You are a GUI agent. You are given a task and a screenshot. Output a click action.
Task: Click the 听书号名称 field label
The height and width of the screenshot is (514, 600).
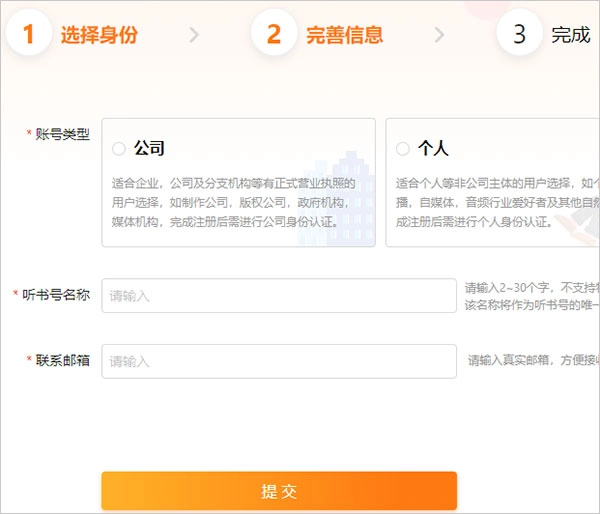tap(56, 295)
